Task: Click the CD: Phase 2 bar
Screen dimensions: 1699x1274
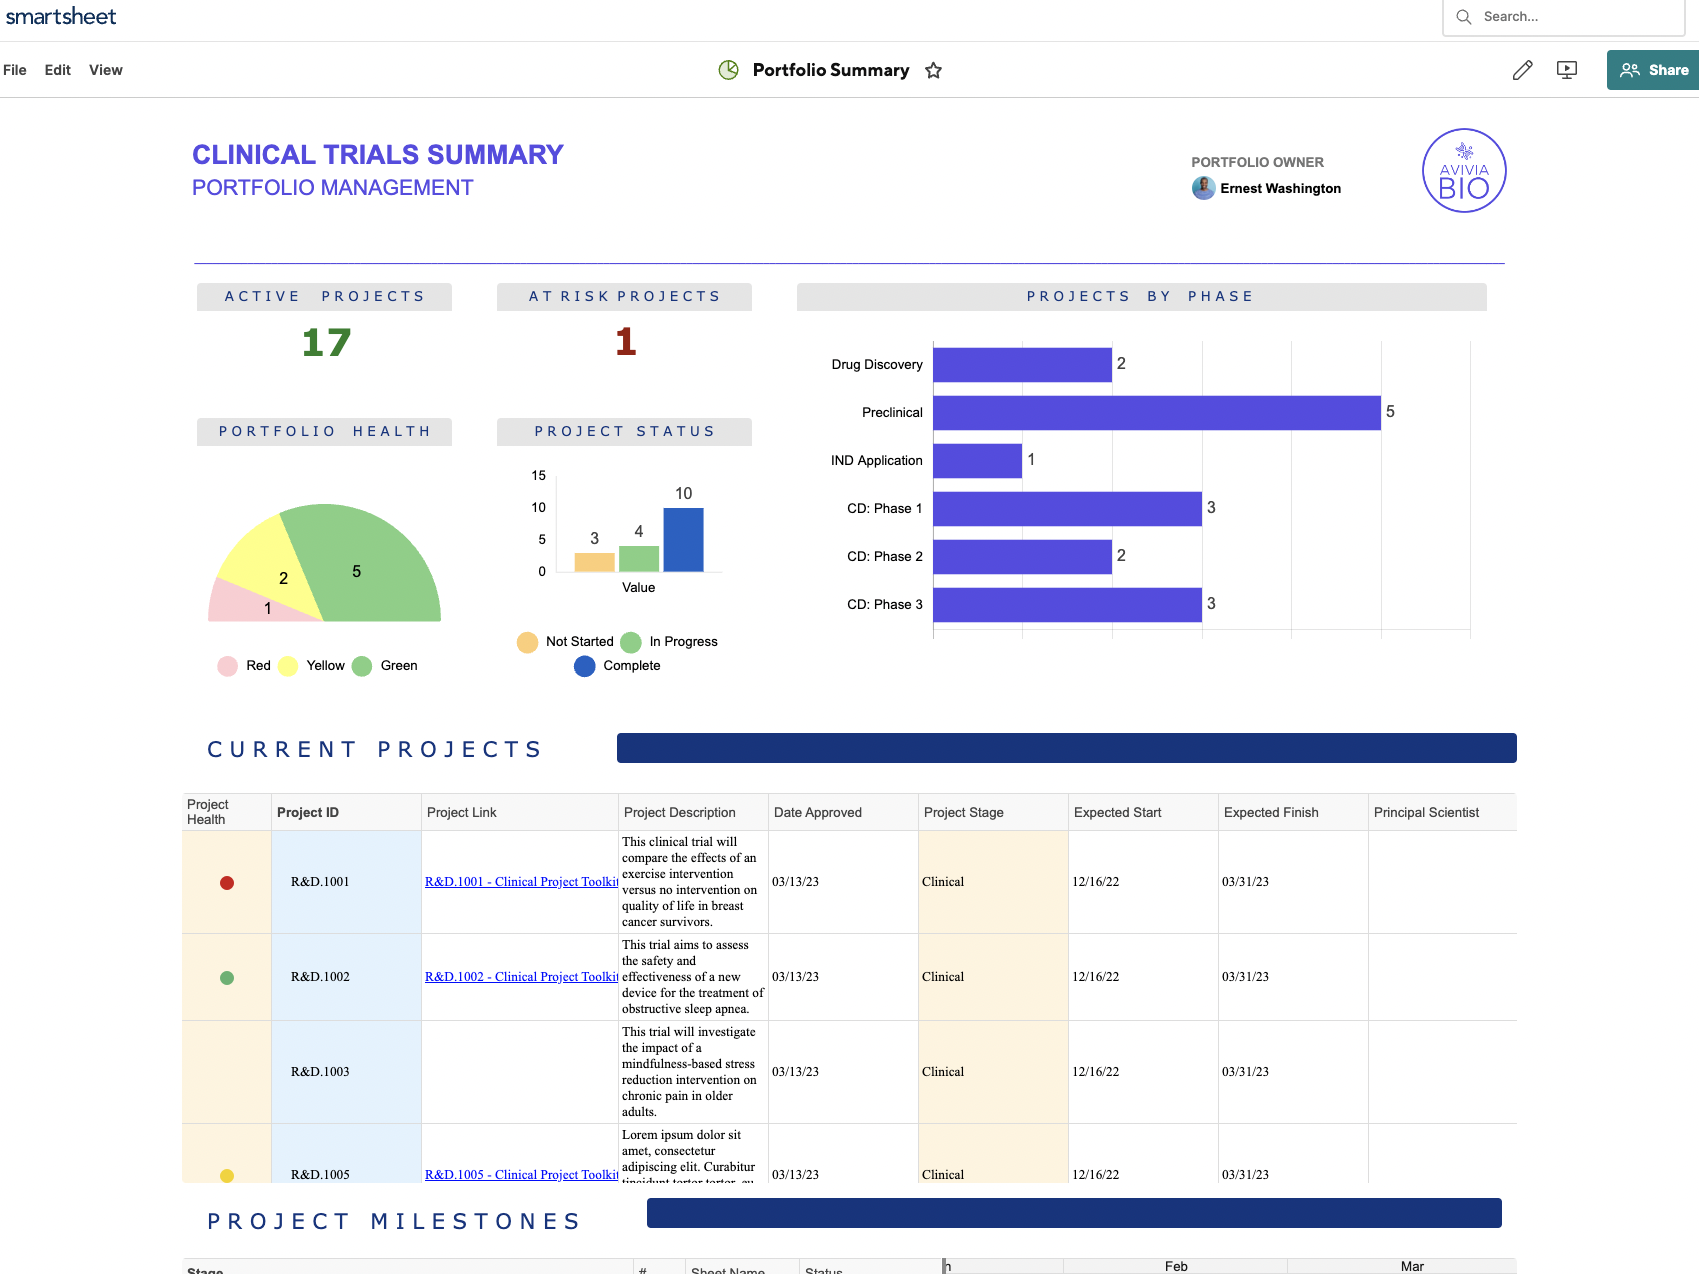Action: (x=1022, y=557)
